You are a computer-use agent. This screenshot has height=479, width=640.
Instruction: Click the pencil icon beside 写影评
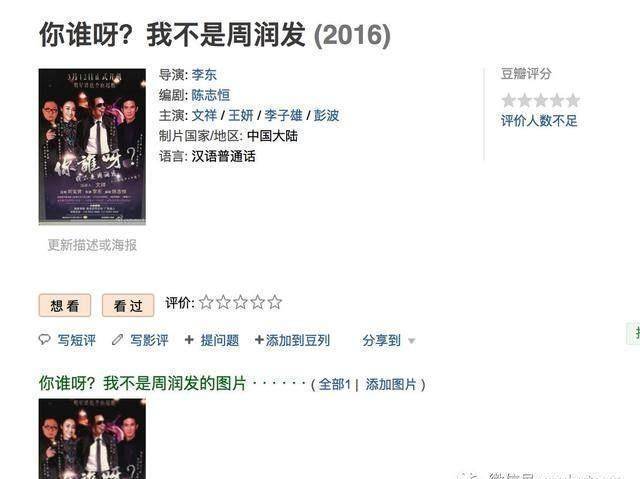pyautogui.click(x=117, y=339)
